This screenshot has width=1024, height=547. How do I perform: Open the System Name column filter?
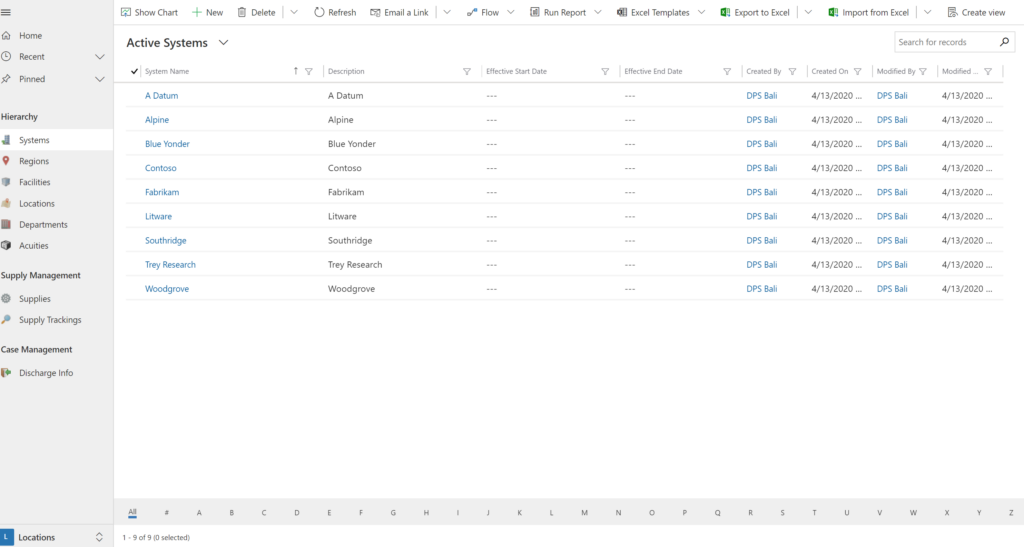(309, 72)
